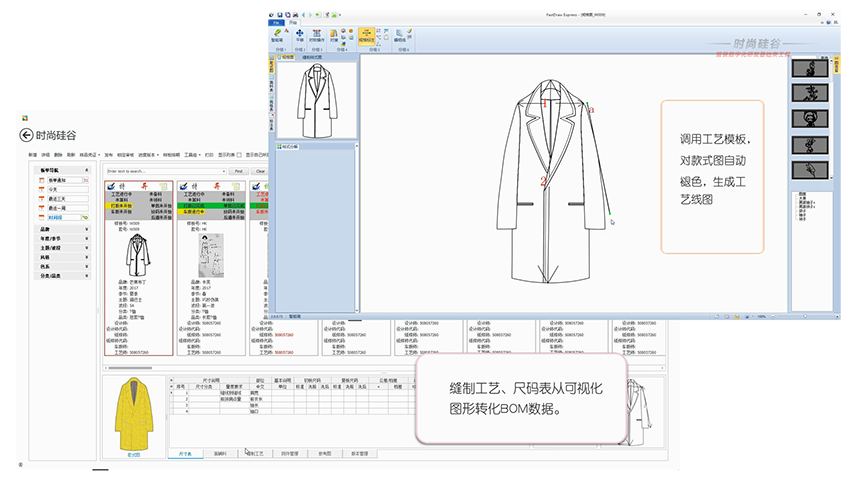Click the yellow note icon on the HK card
850x478 pixels.
pyautogui.click(x=236, y=186)
